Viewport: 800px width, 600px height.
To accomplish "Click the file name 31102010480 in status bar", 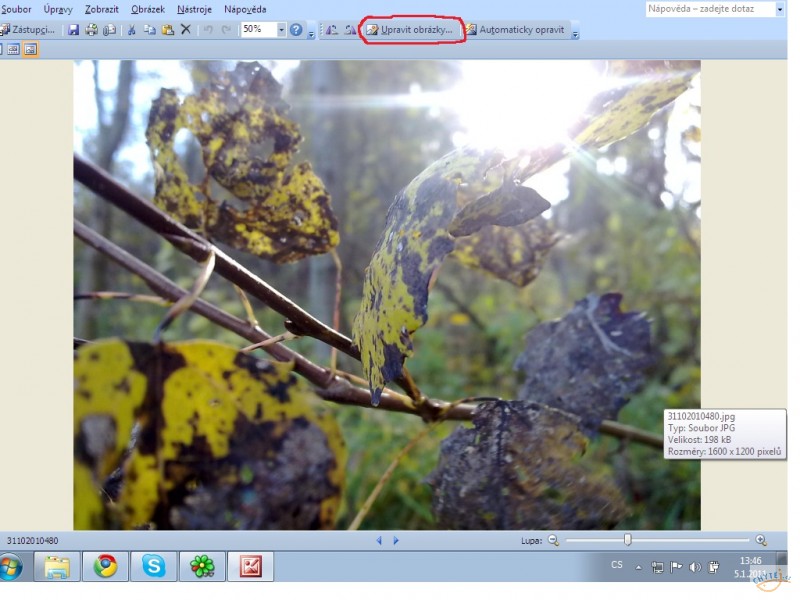I will [x=32, y=540].
